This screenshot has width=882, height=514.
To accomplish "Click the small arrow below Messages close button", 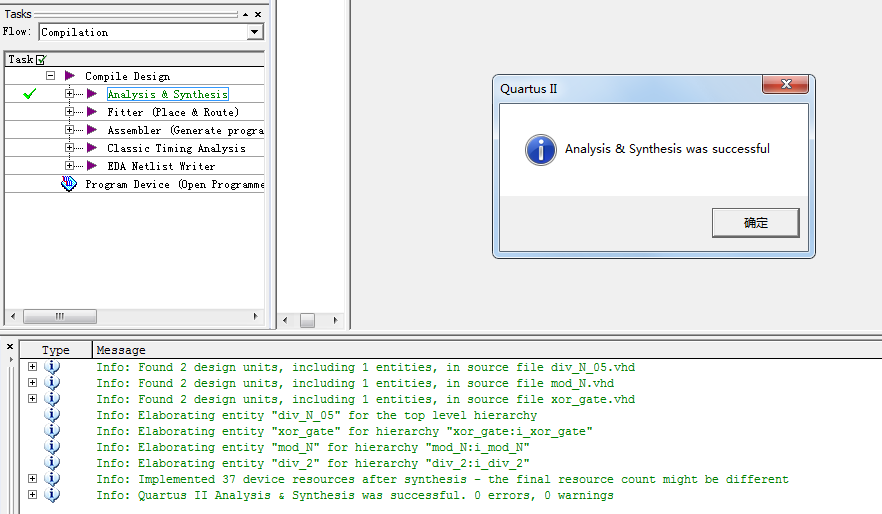I will (x=11, y=359).
